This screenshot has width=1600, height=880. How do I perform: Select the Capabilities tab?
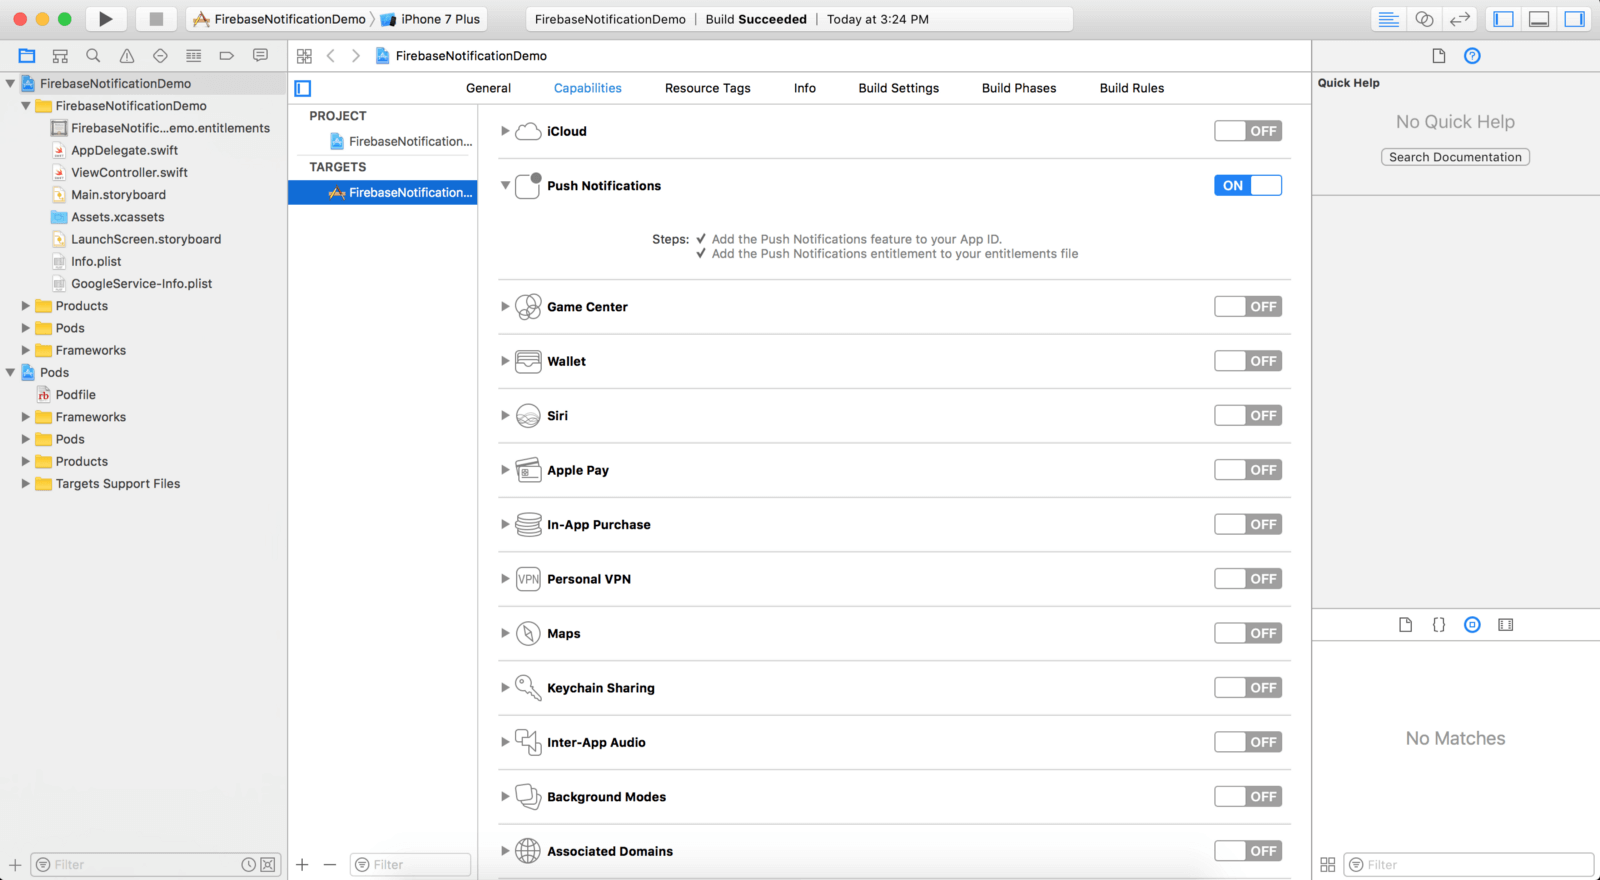(588, 88)
